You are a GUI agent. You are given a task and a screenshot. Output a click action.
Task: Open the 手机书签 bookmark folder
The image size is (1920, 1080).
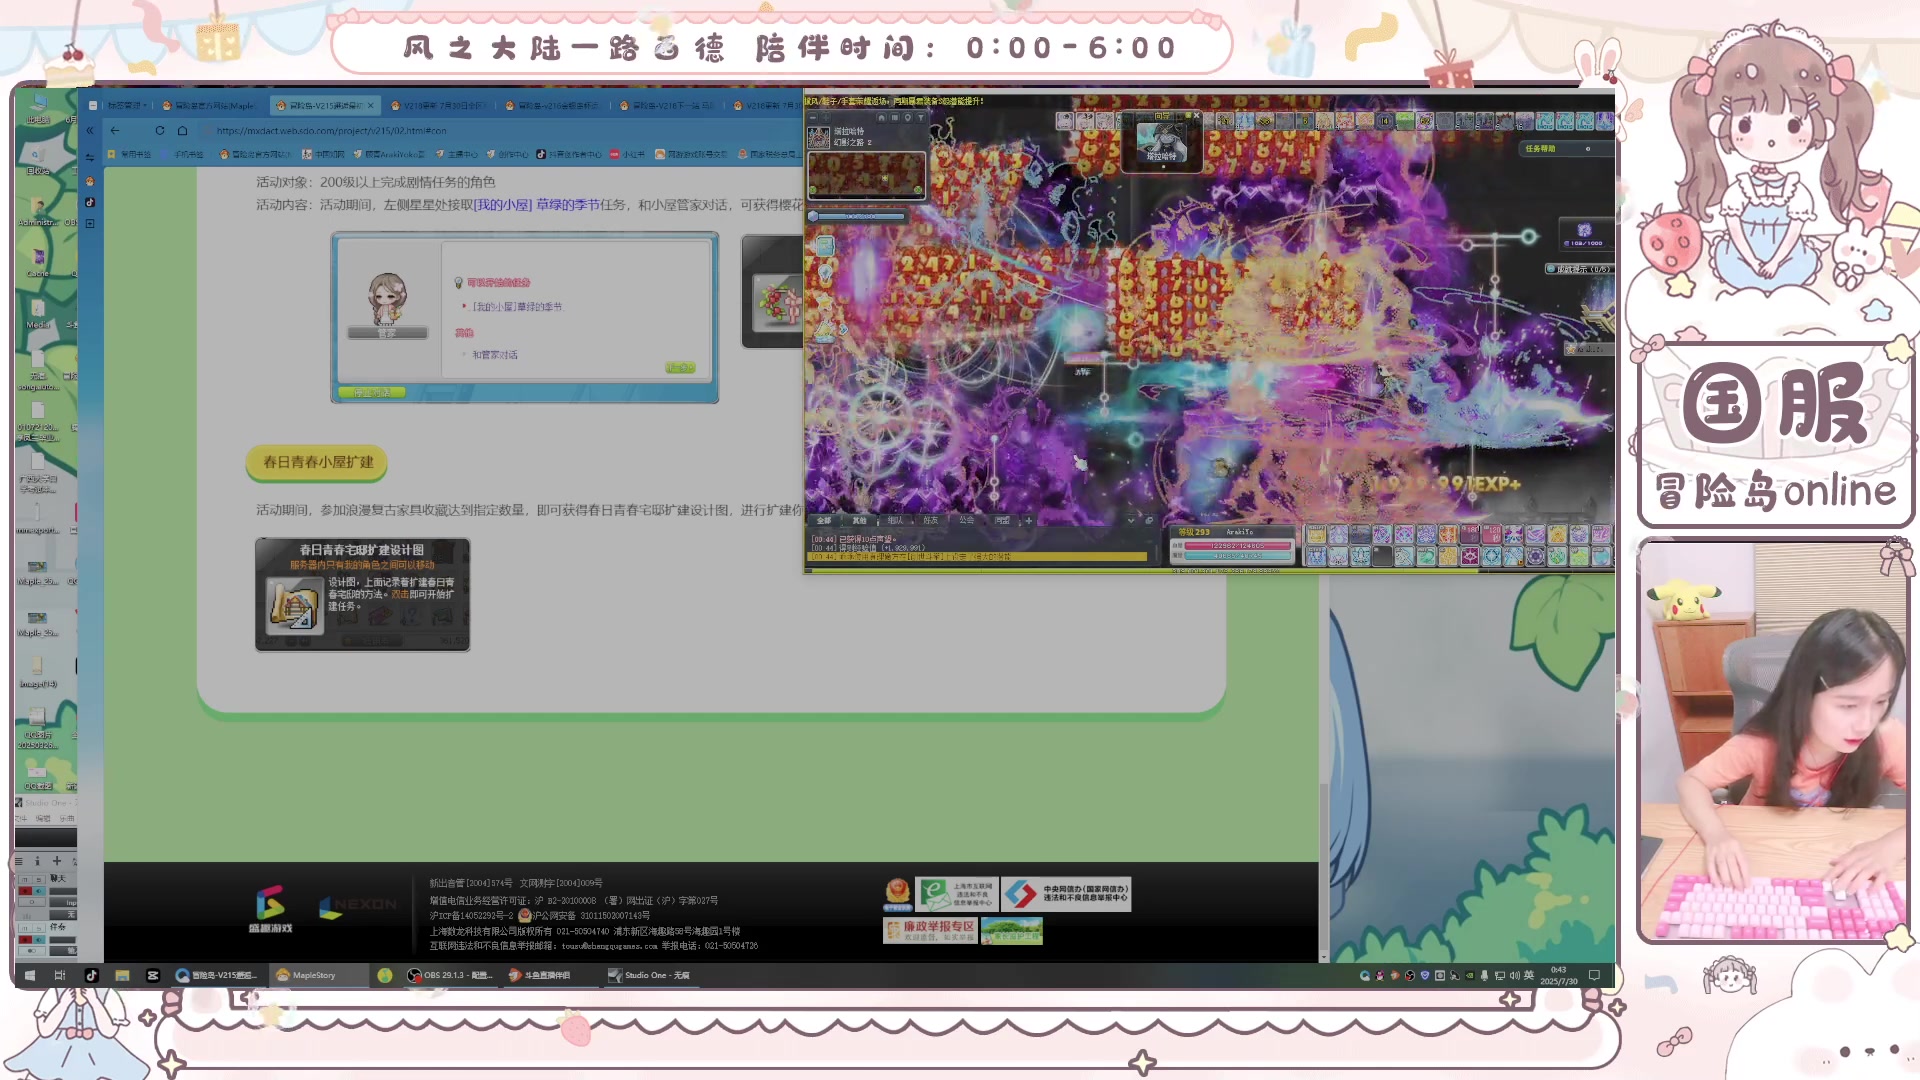(183, 154)
